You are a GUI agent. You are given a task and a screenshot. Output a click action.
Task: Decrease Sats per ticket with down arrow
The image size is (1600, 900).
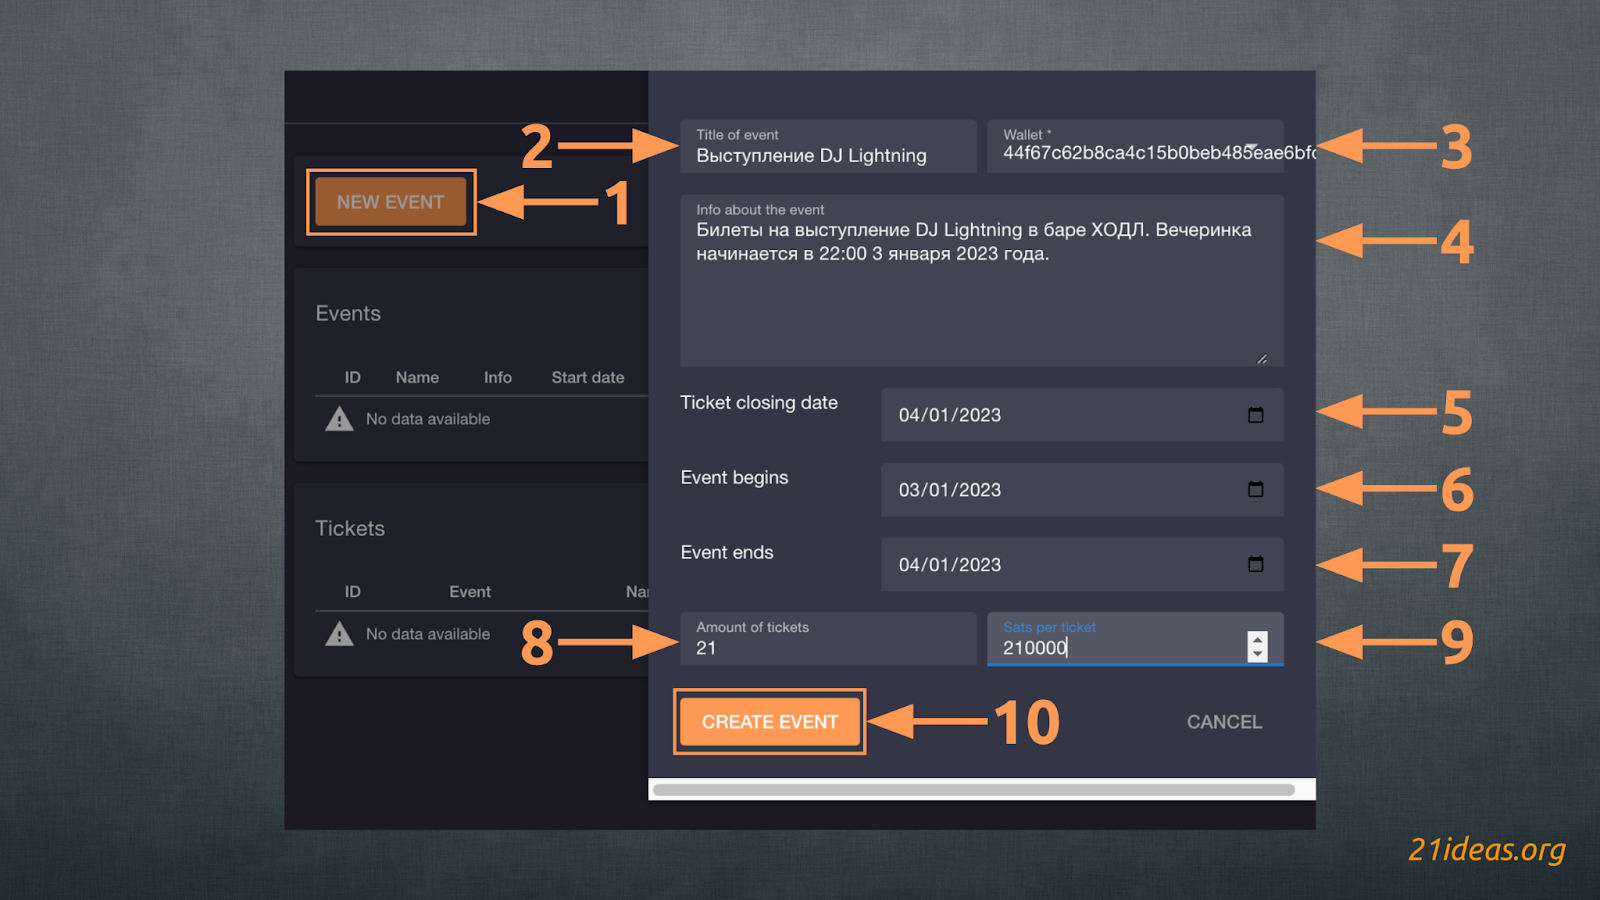[1257, 654]
